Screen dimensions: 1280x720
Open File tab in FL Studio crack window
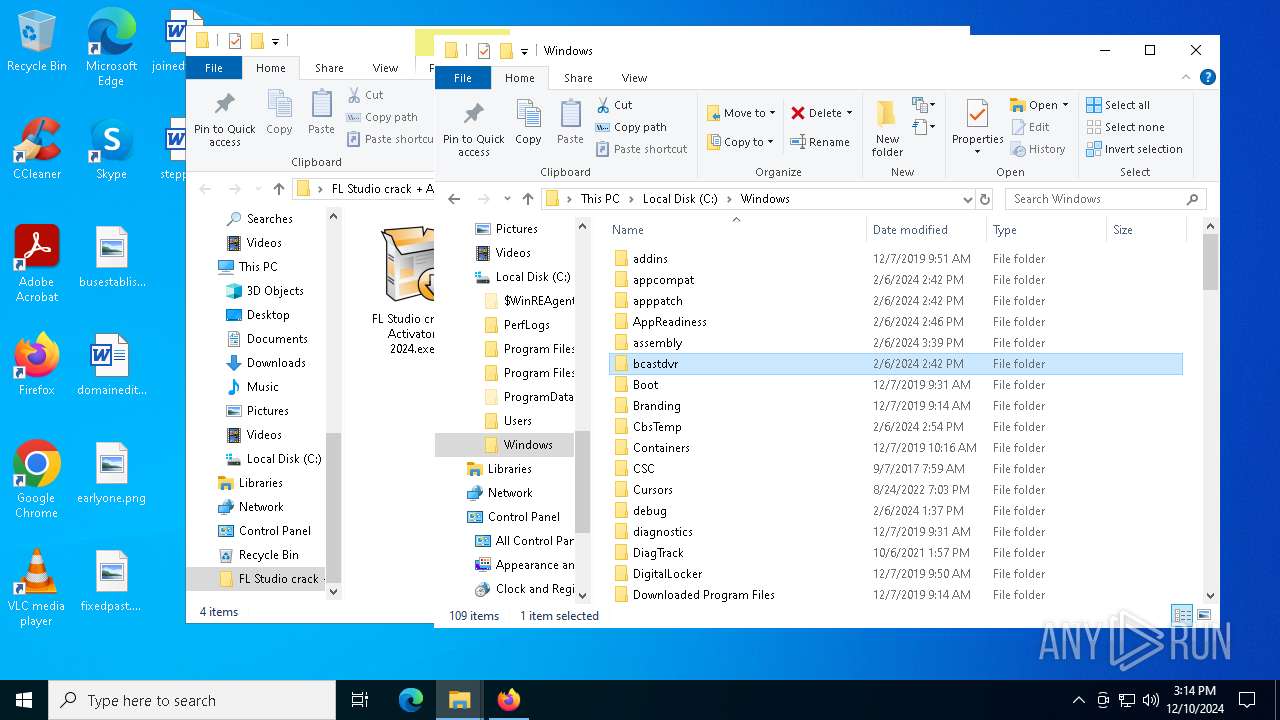213,68
